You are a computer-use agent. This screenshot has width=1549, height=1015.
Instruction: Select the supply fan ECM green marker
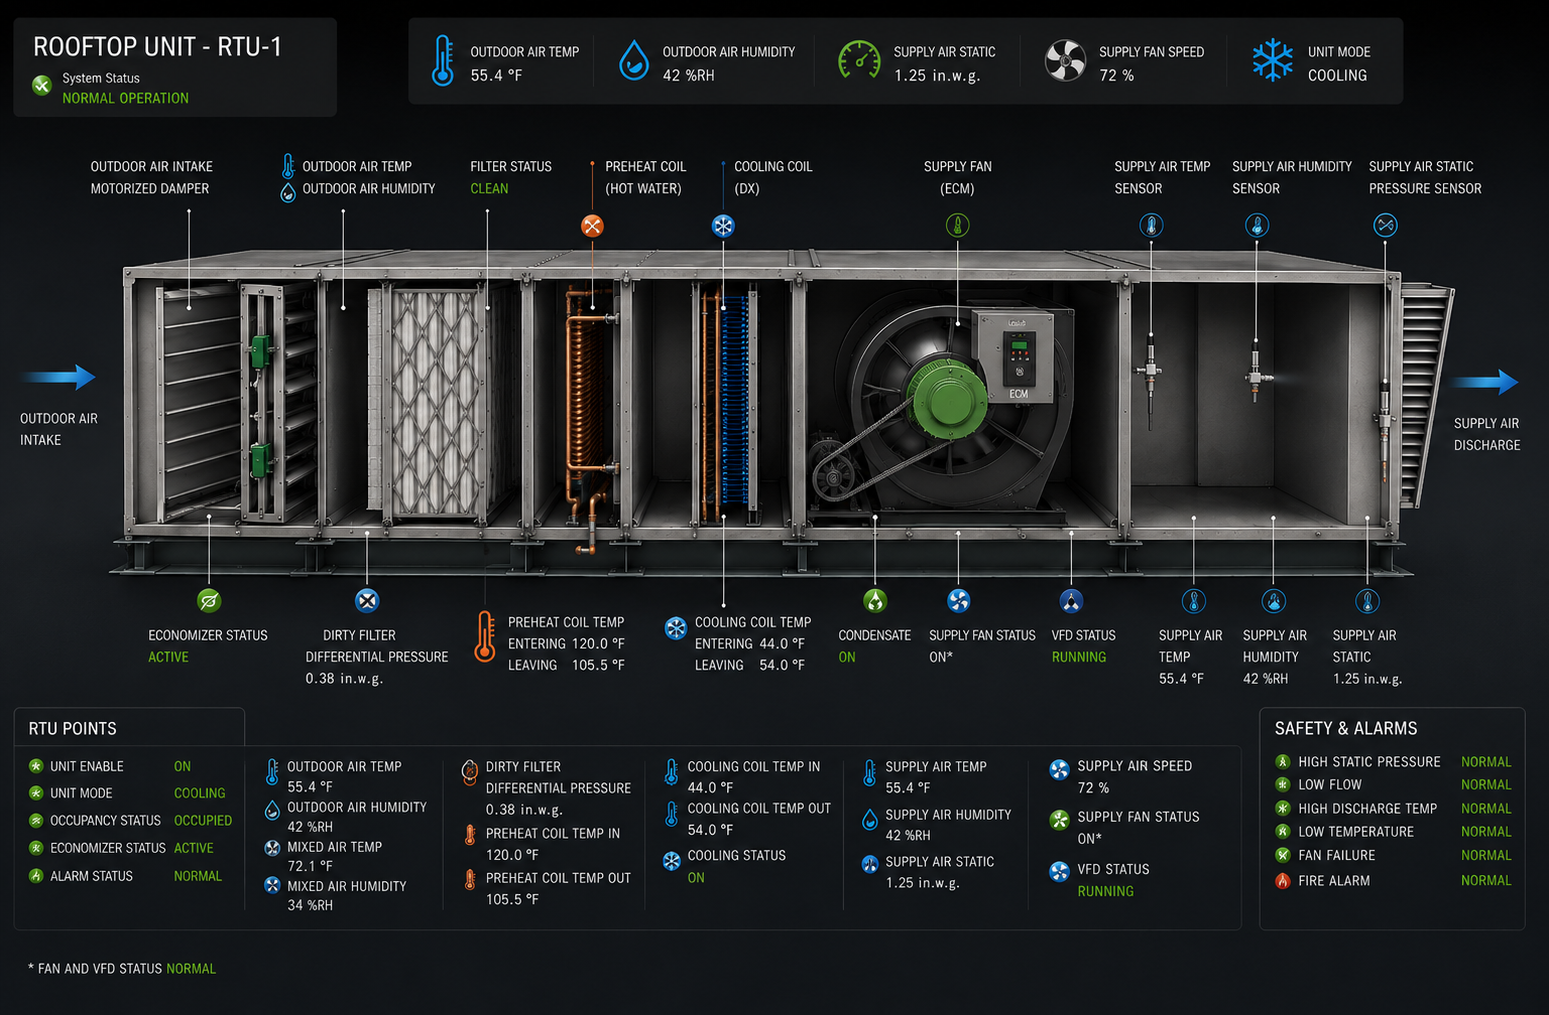pos(957,226)
